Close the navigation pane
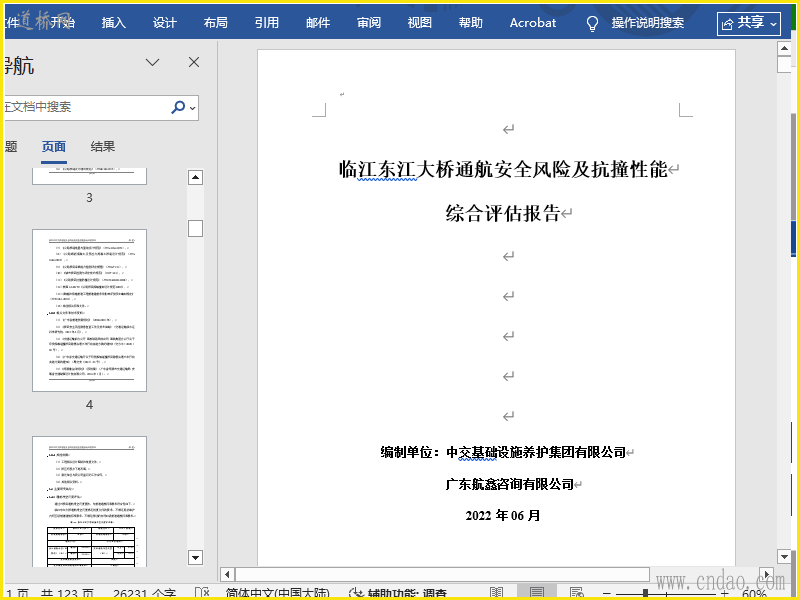800x600 pixels. coord(194,62)
